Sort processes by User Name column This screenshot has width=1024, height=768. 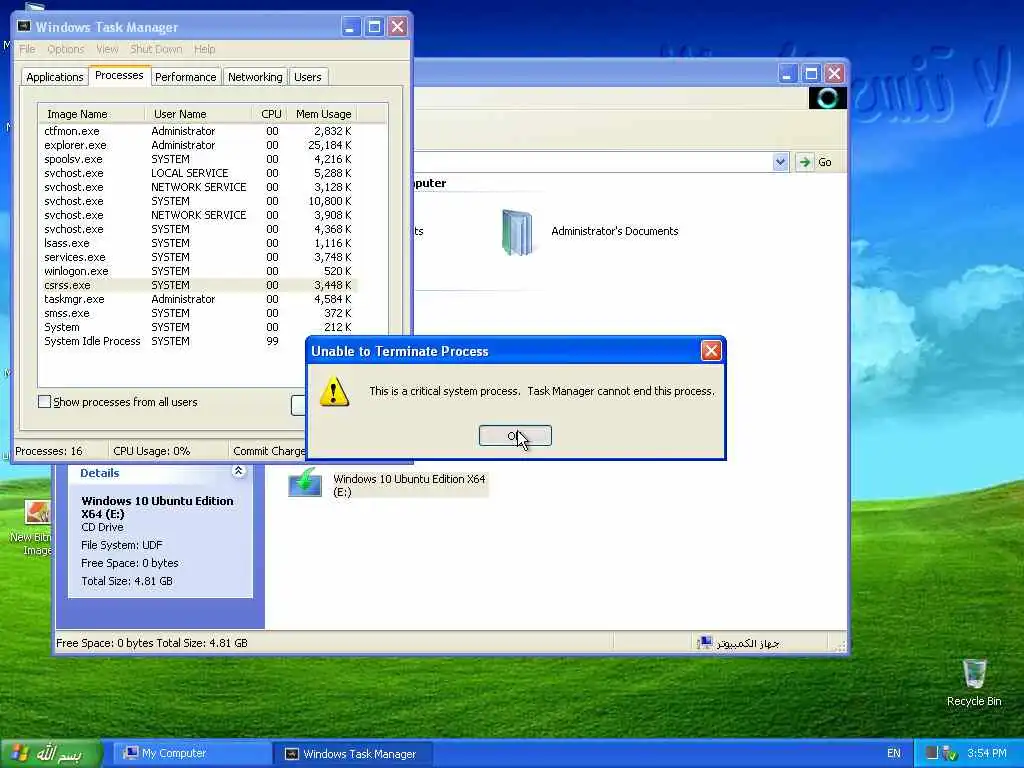coord(198,114)
